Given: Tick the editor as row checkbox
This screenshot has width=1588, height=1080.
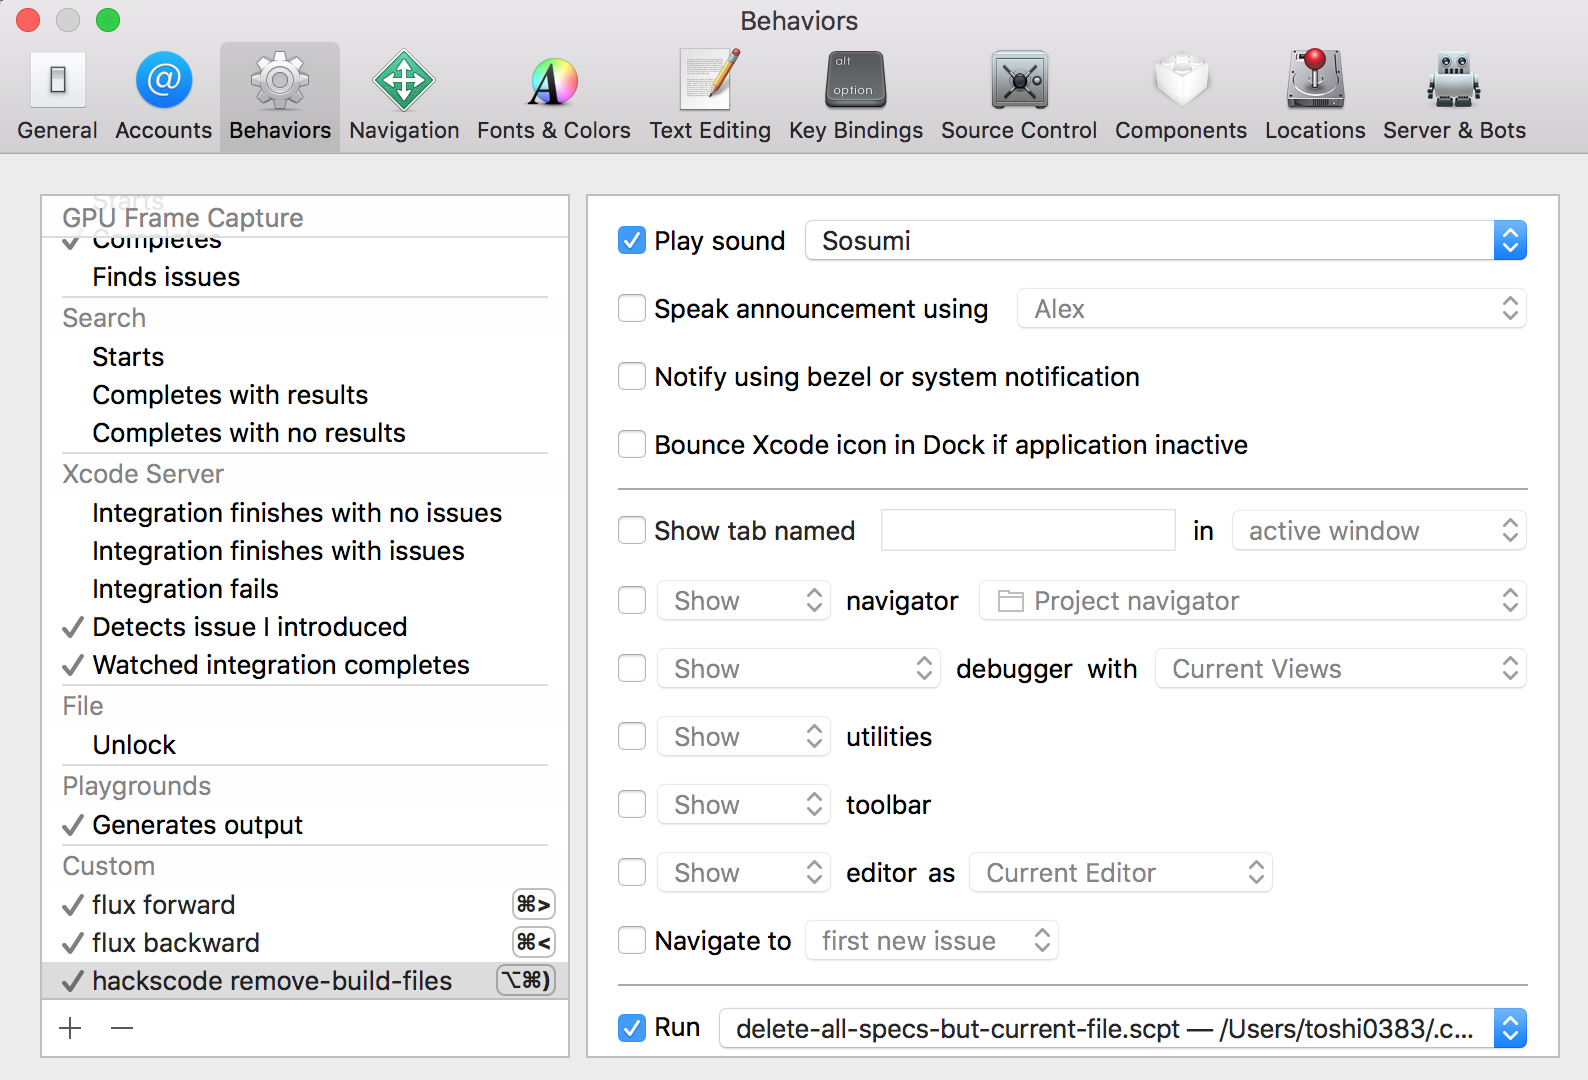Looking at the screenshot, I should coord(632,872).
